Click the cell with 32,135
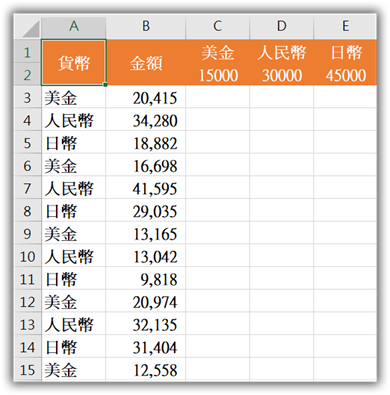This screenshot has height=395, width=390. (x=146, y=324)
